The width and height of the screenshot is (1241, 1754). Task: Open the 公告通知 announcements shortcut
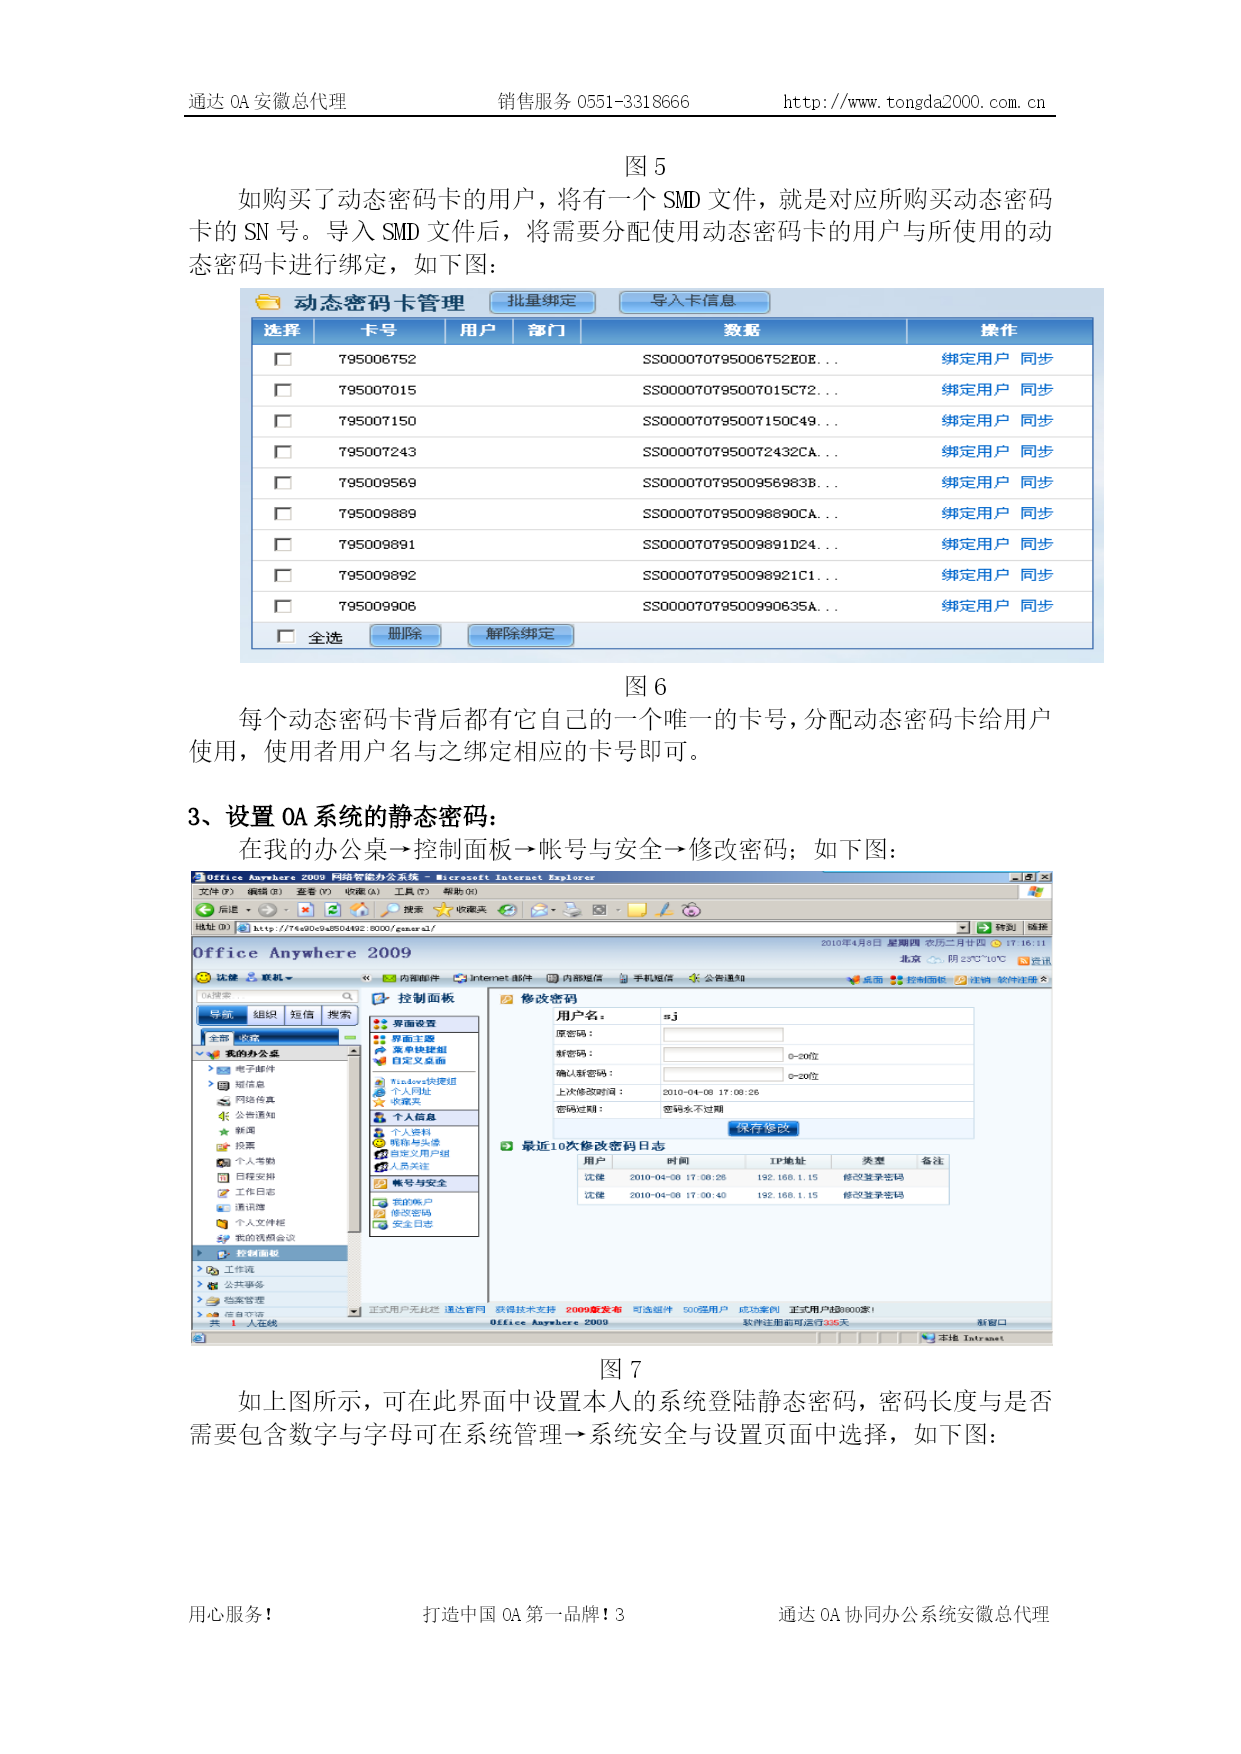(717, 978)
